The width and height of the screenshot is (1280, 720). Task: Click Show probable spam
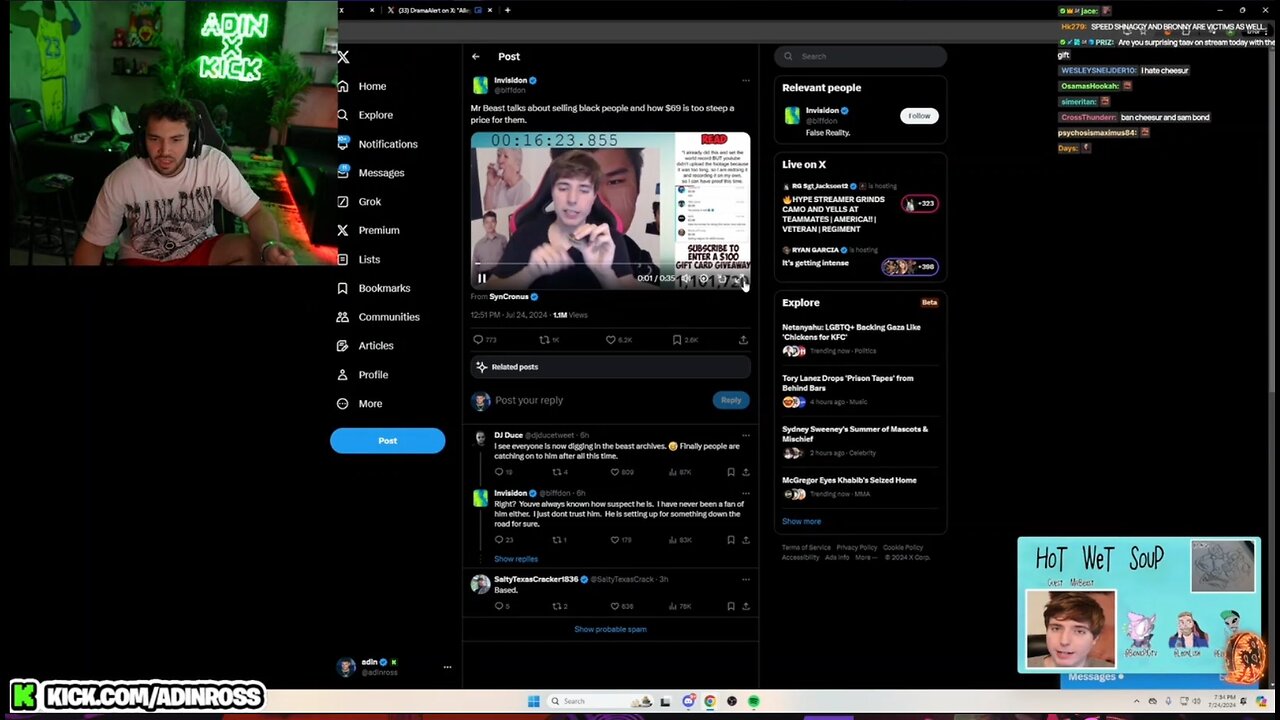pyautogui.click(x=610, y=629)
